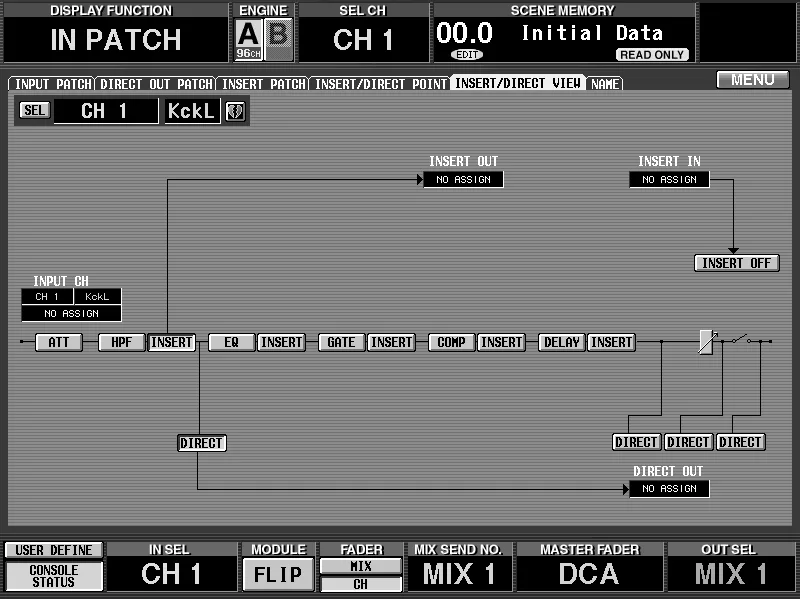Click the DELAY block

[562, 342]
